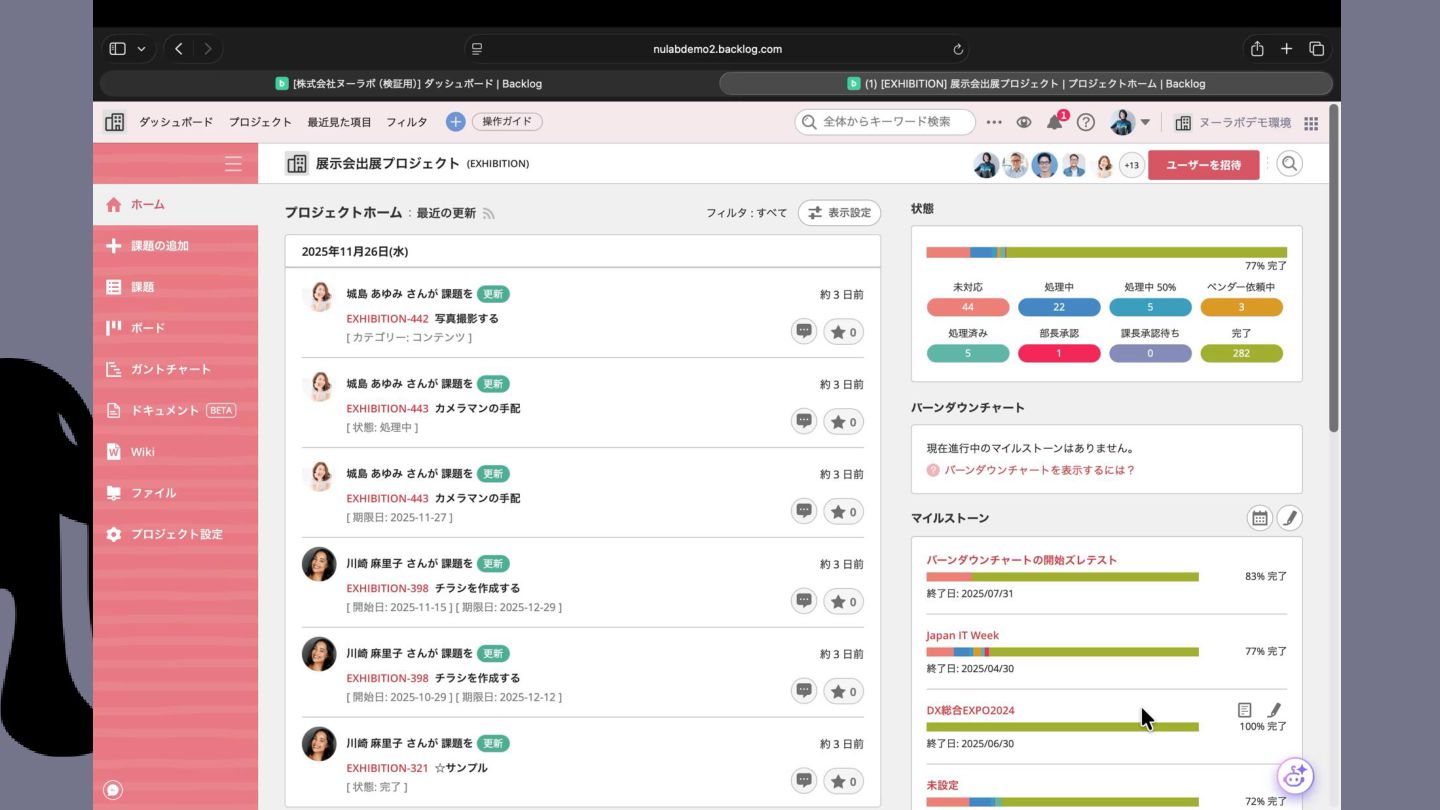The image size is (1440, 810).
Task: Toggle the sidebar hamburger menu
Action: [233, 164]
